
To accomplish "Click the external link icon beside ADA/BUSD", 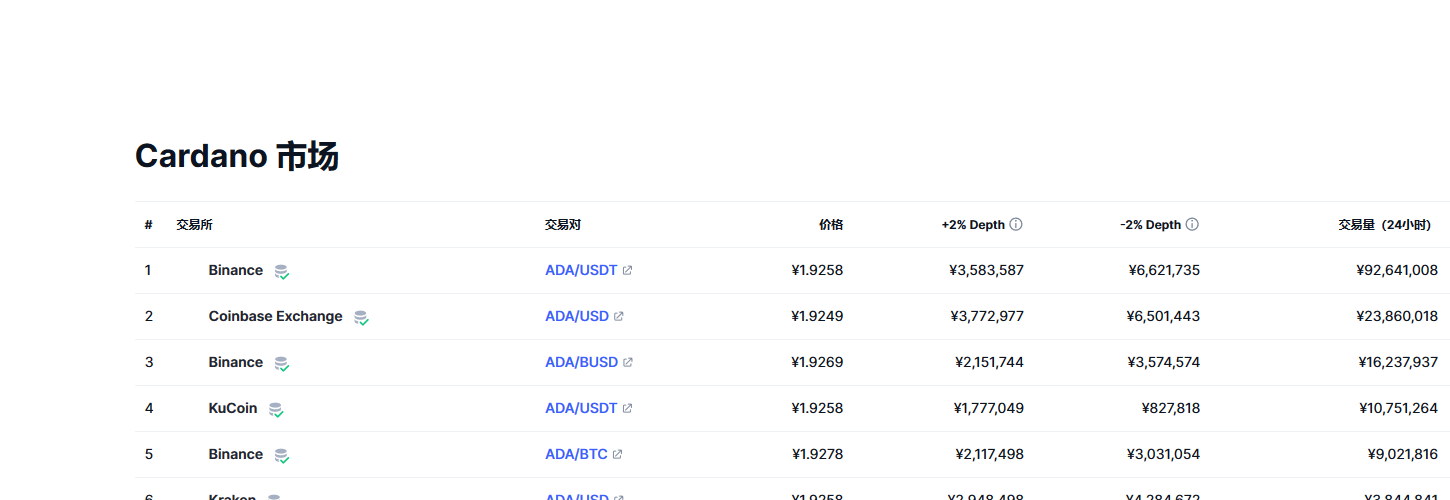I will point(627,363).
